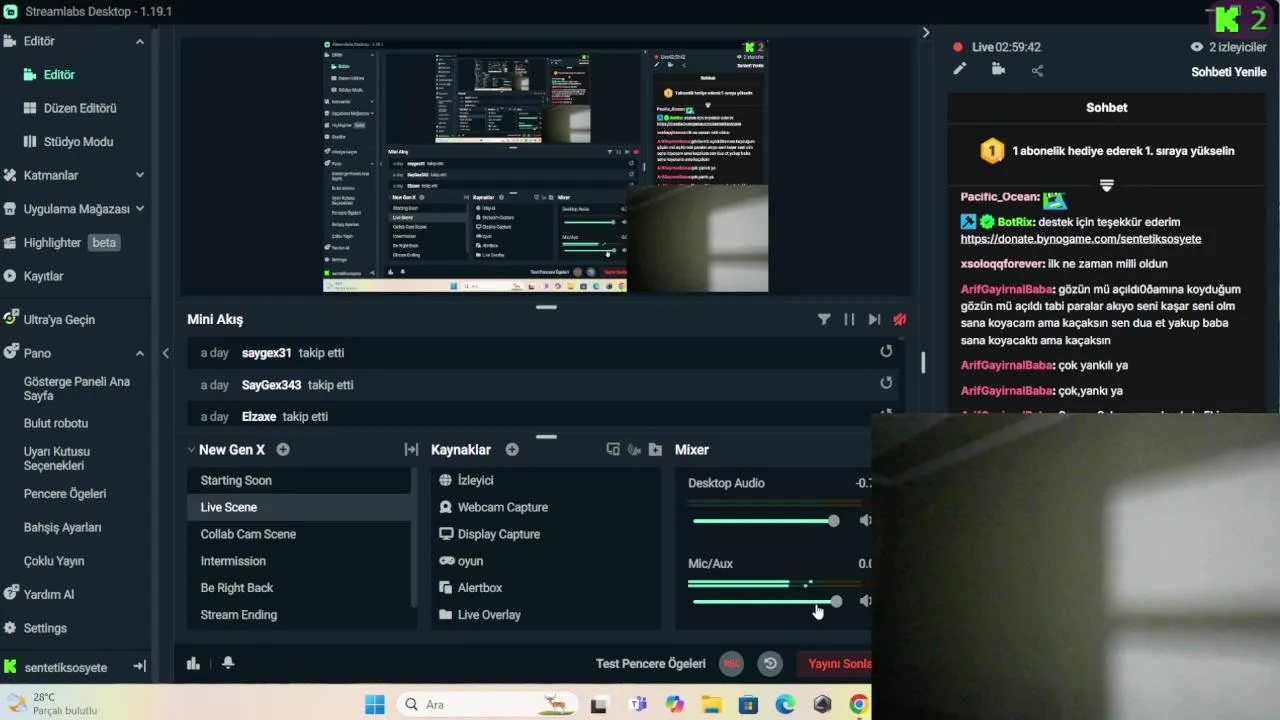Collapse chat panel with the right chevron
Screen dimensions: 1280x720
click(926, 33)
